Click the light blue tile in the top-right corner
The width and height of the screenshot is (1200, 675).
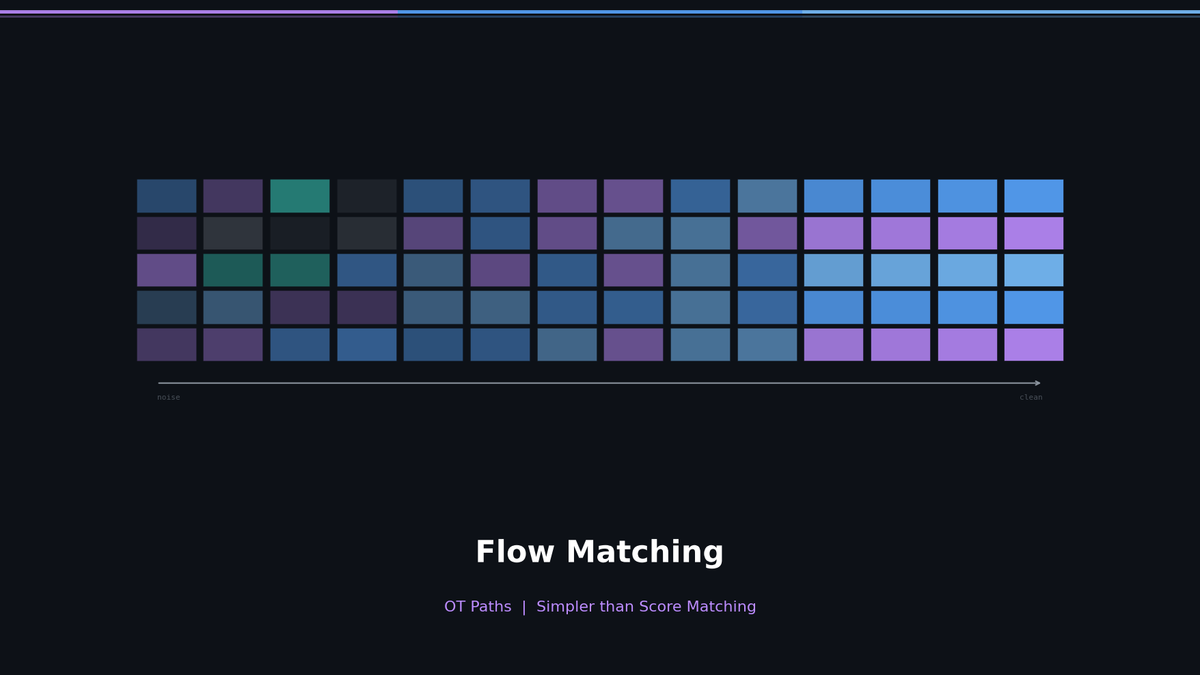click(1032, 195)
